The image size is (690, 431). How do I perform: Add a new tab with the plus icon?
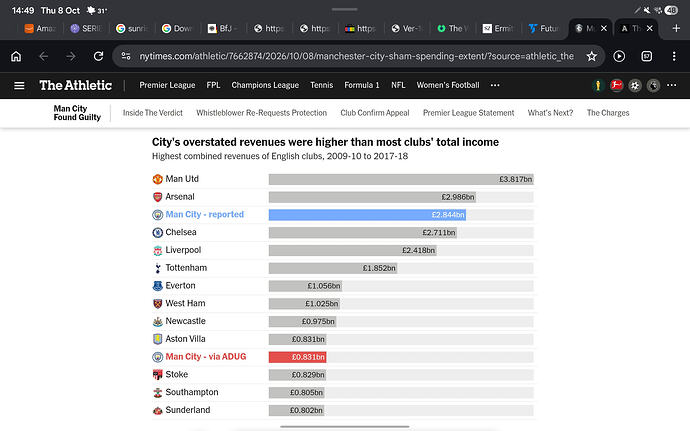[676, 28]
